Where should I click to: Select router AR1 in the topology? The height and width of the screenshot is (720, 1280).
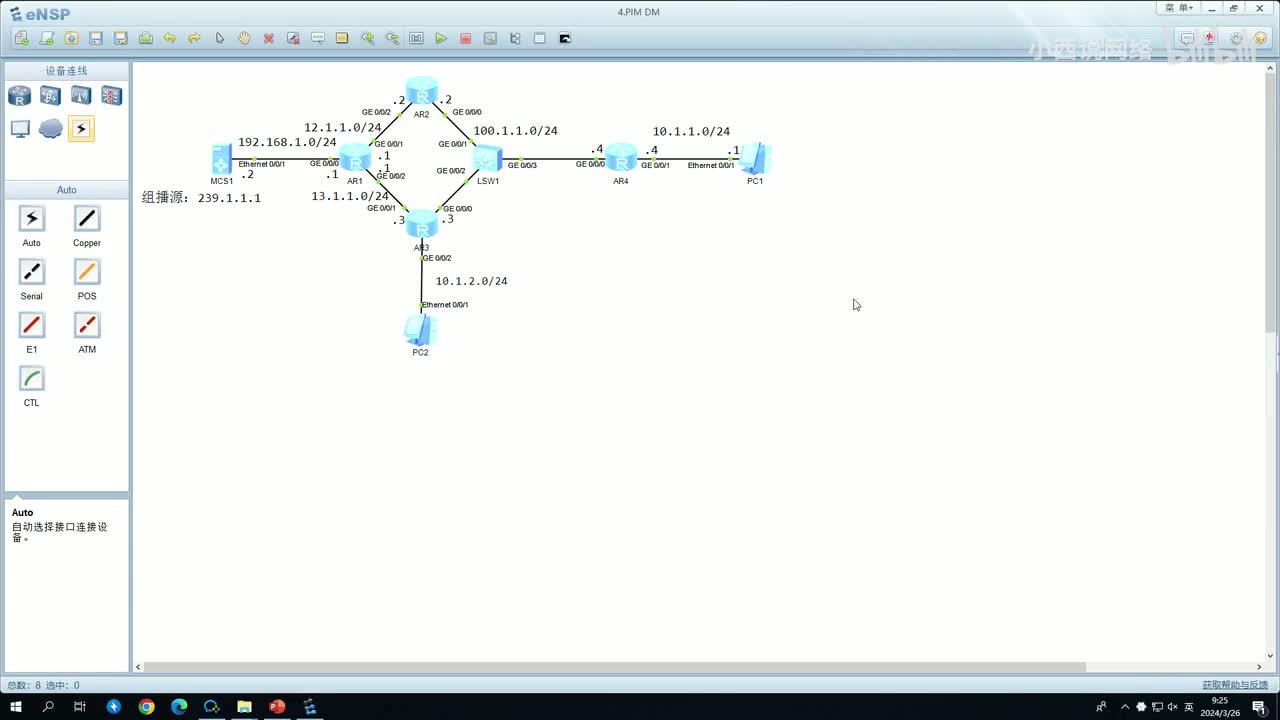[355, 159]
